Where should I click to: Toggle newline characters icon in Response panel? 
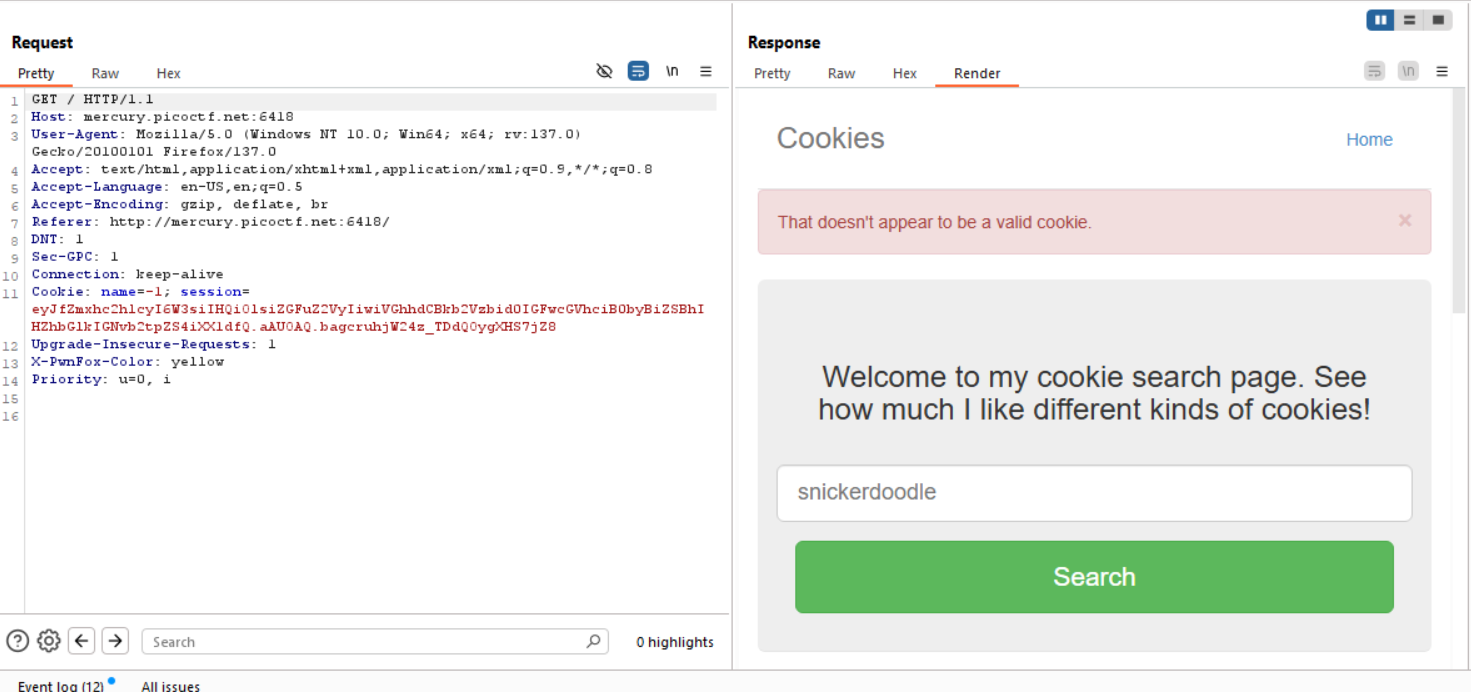point(1408,71)
